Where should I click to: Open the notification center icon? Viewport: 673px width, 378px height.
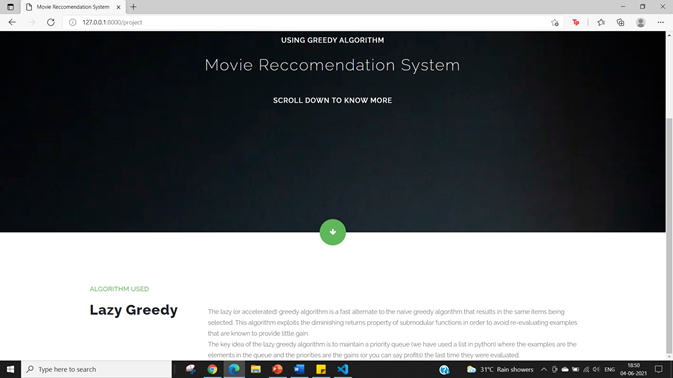pyautogui.click(x=658, y=369)
